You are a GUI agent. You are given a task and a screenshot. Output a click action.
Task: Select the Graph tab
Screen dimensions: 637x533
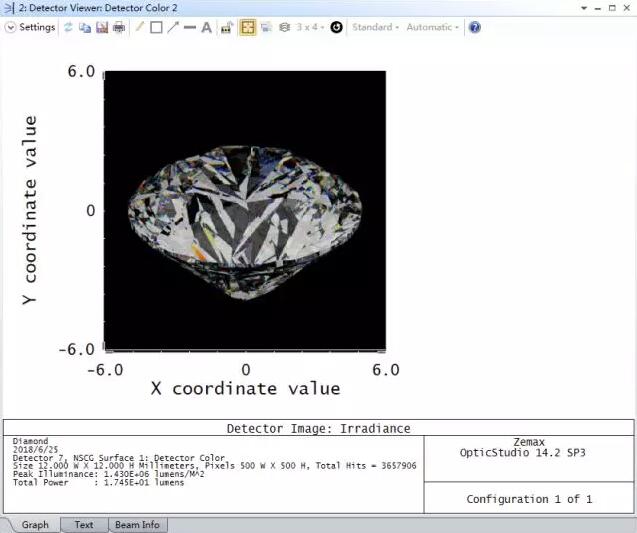[35, 524]
